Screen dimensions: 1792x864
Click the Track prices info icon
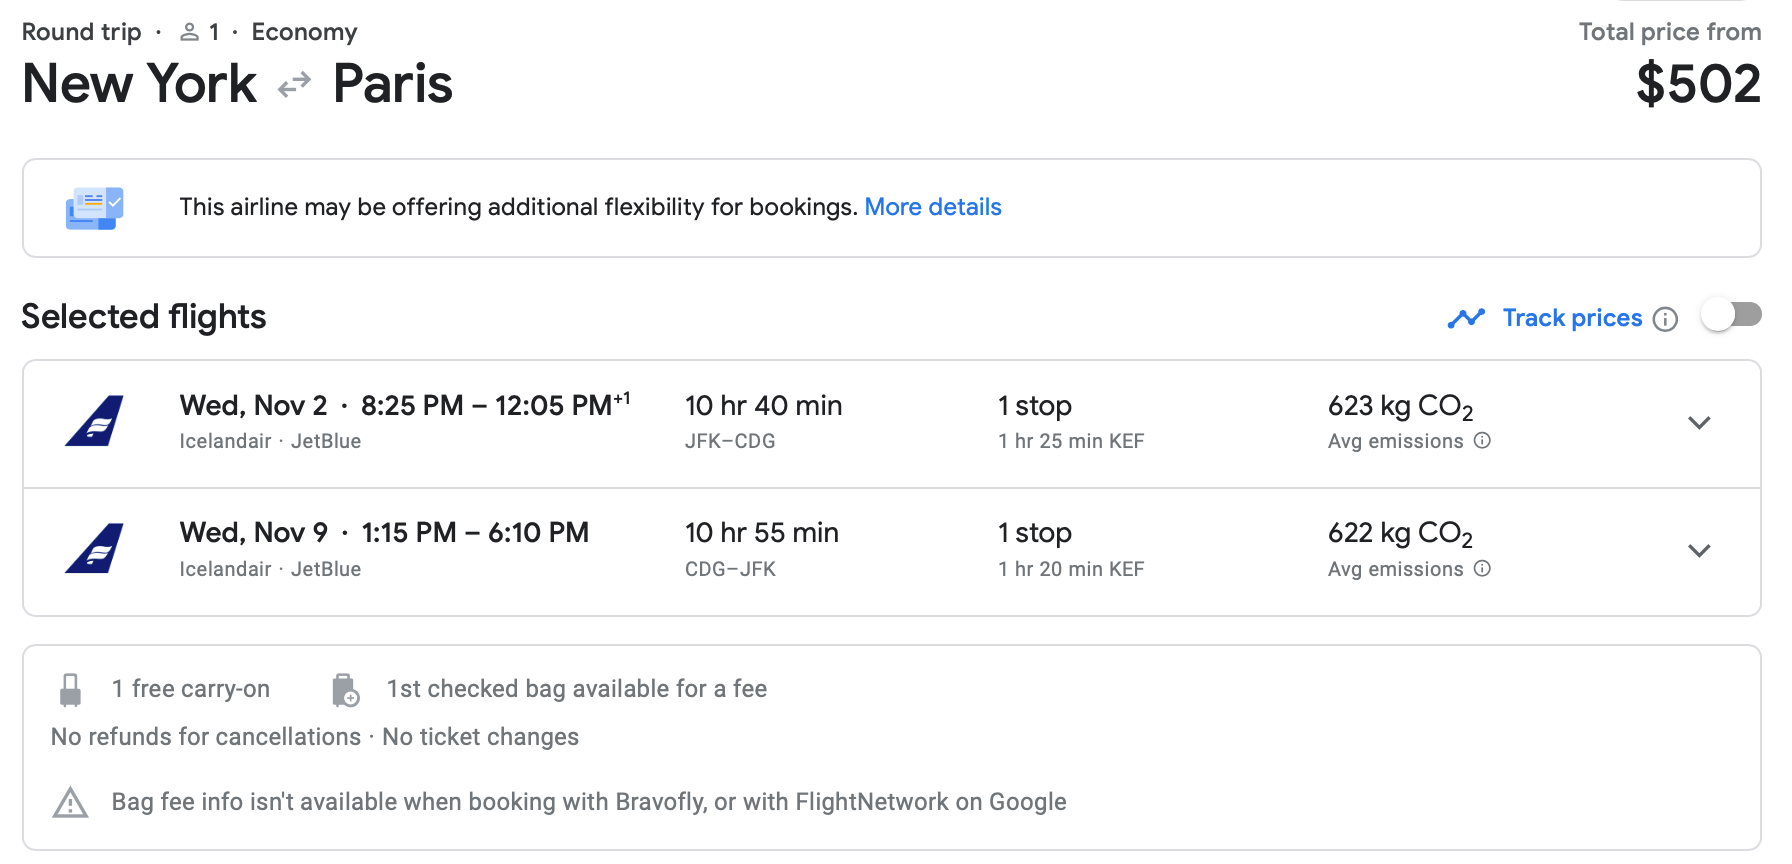(x=1665, y=319)
